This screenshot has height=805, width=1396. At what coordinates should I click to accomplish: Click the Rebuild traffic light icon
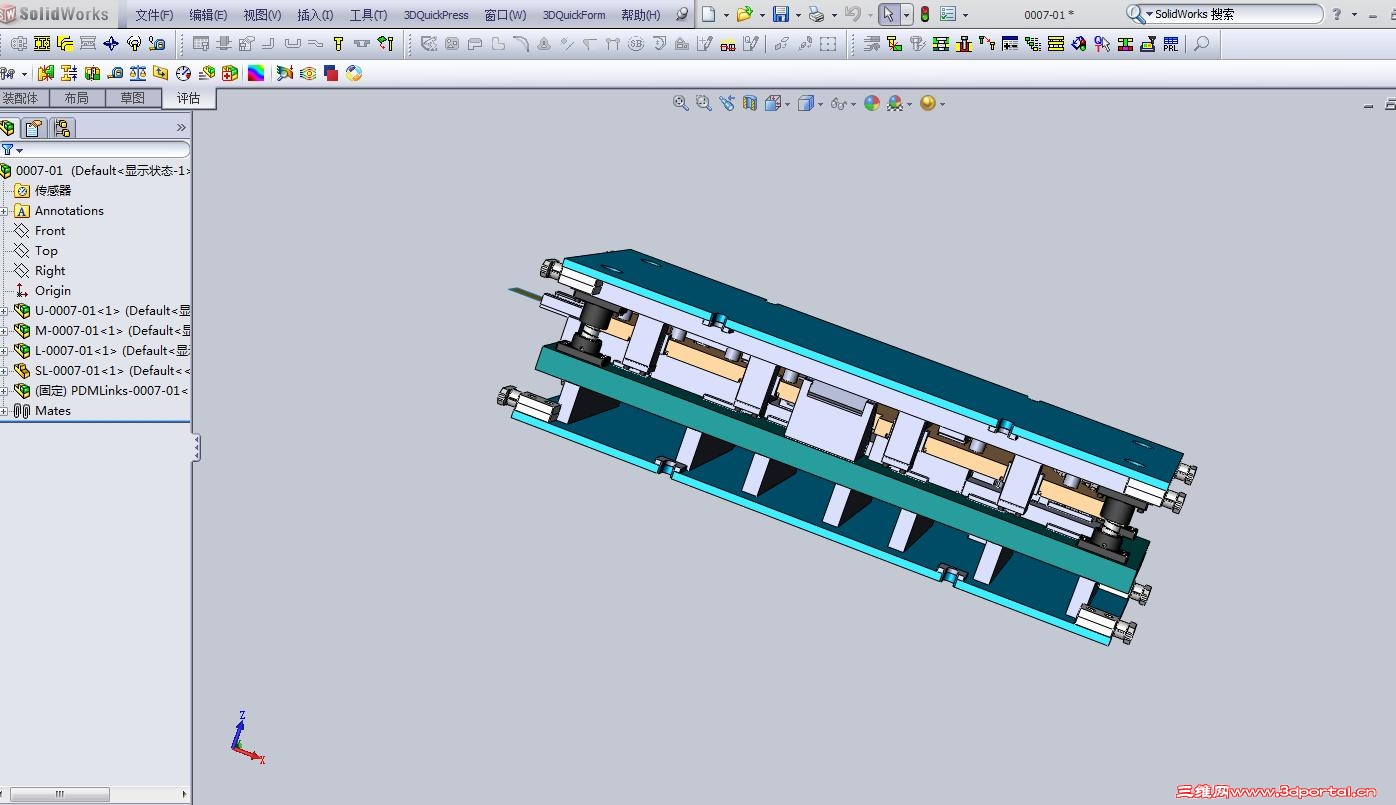pos(925,14)
